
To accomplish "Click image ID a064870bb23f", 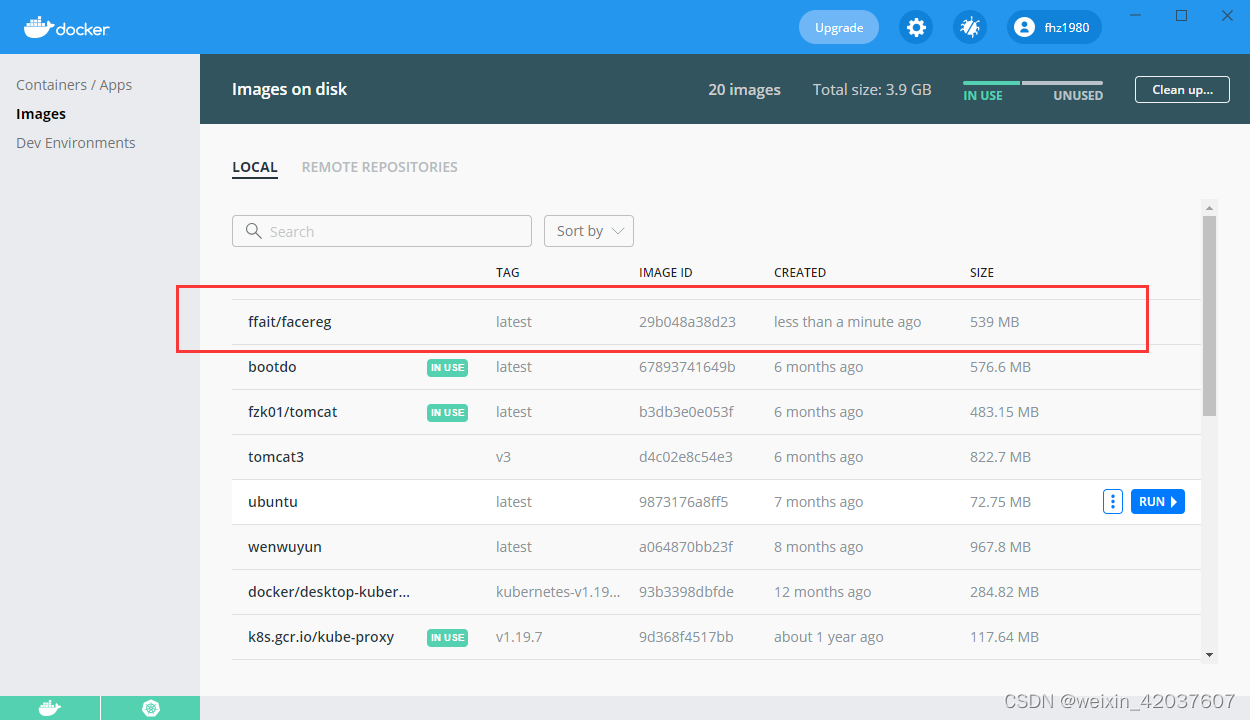I will coord(686,547).
